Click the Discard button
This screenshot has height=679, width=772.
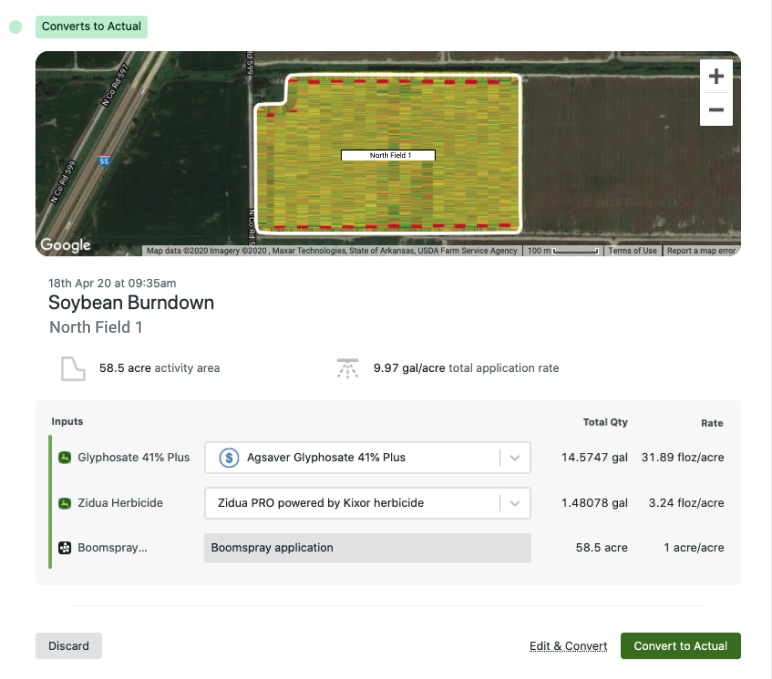click(x=68, y=646)
